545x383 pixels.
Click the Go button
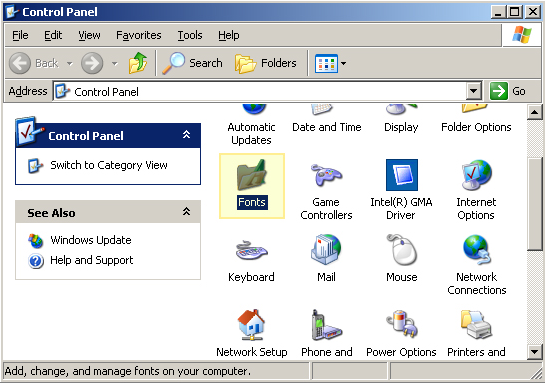point(508,91)
